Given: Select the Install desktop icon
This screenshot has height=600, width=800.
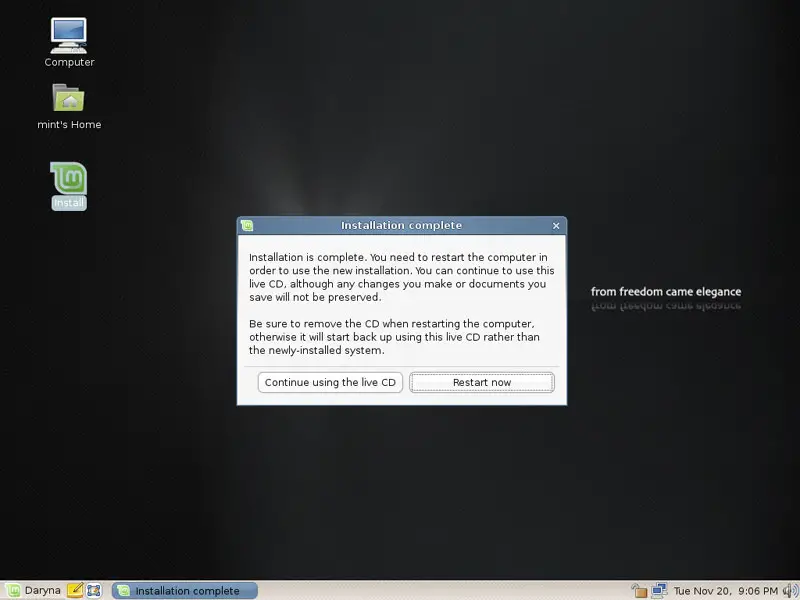Looking at the screenshot, I should click(68, 185).
